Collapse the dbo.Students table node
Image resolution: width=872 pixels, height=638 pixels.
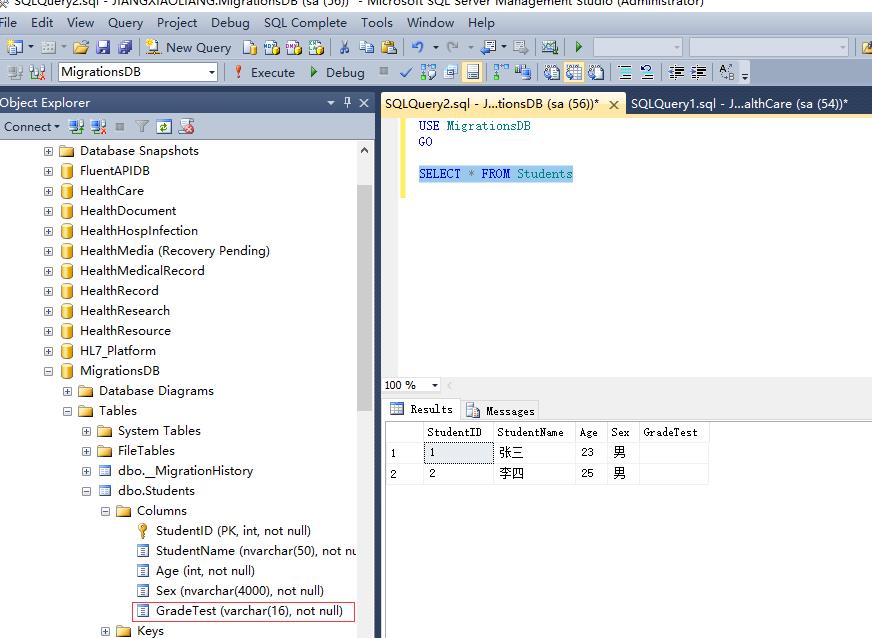tap(86, 491)
